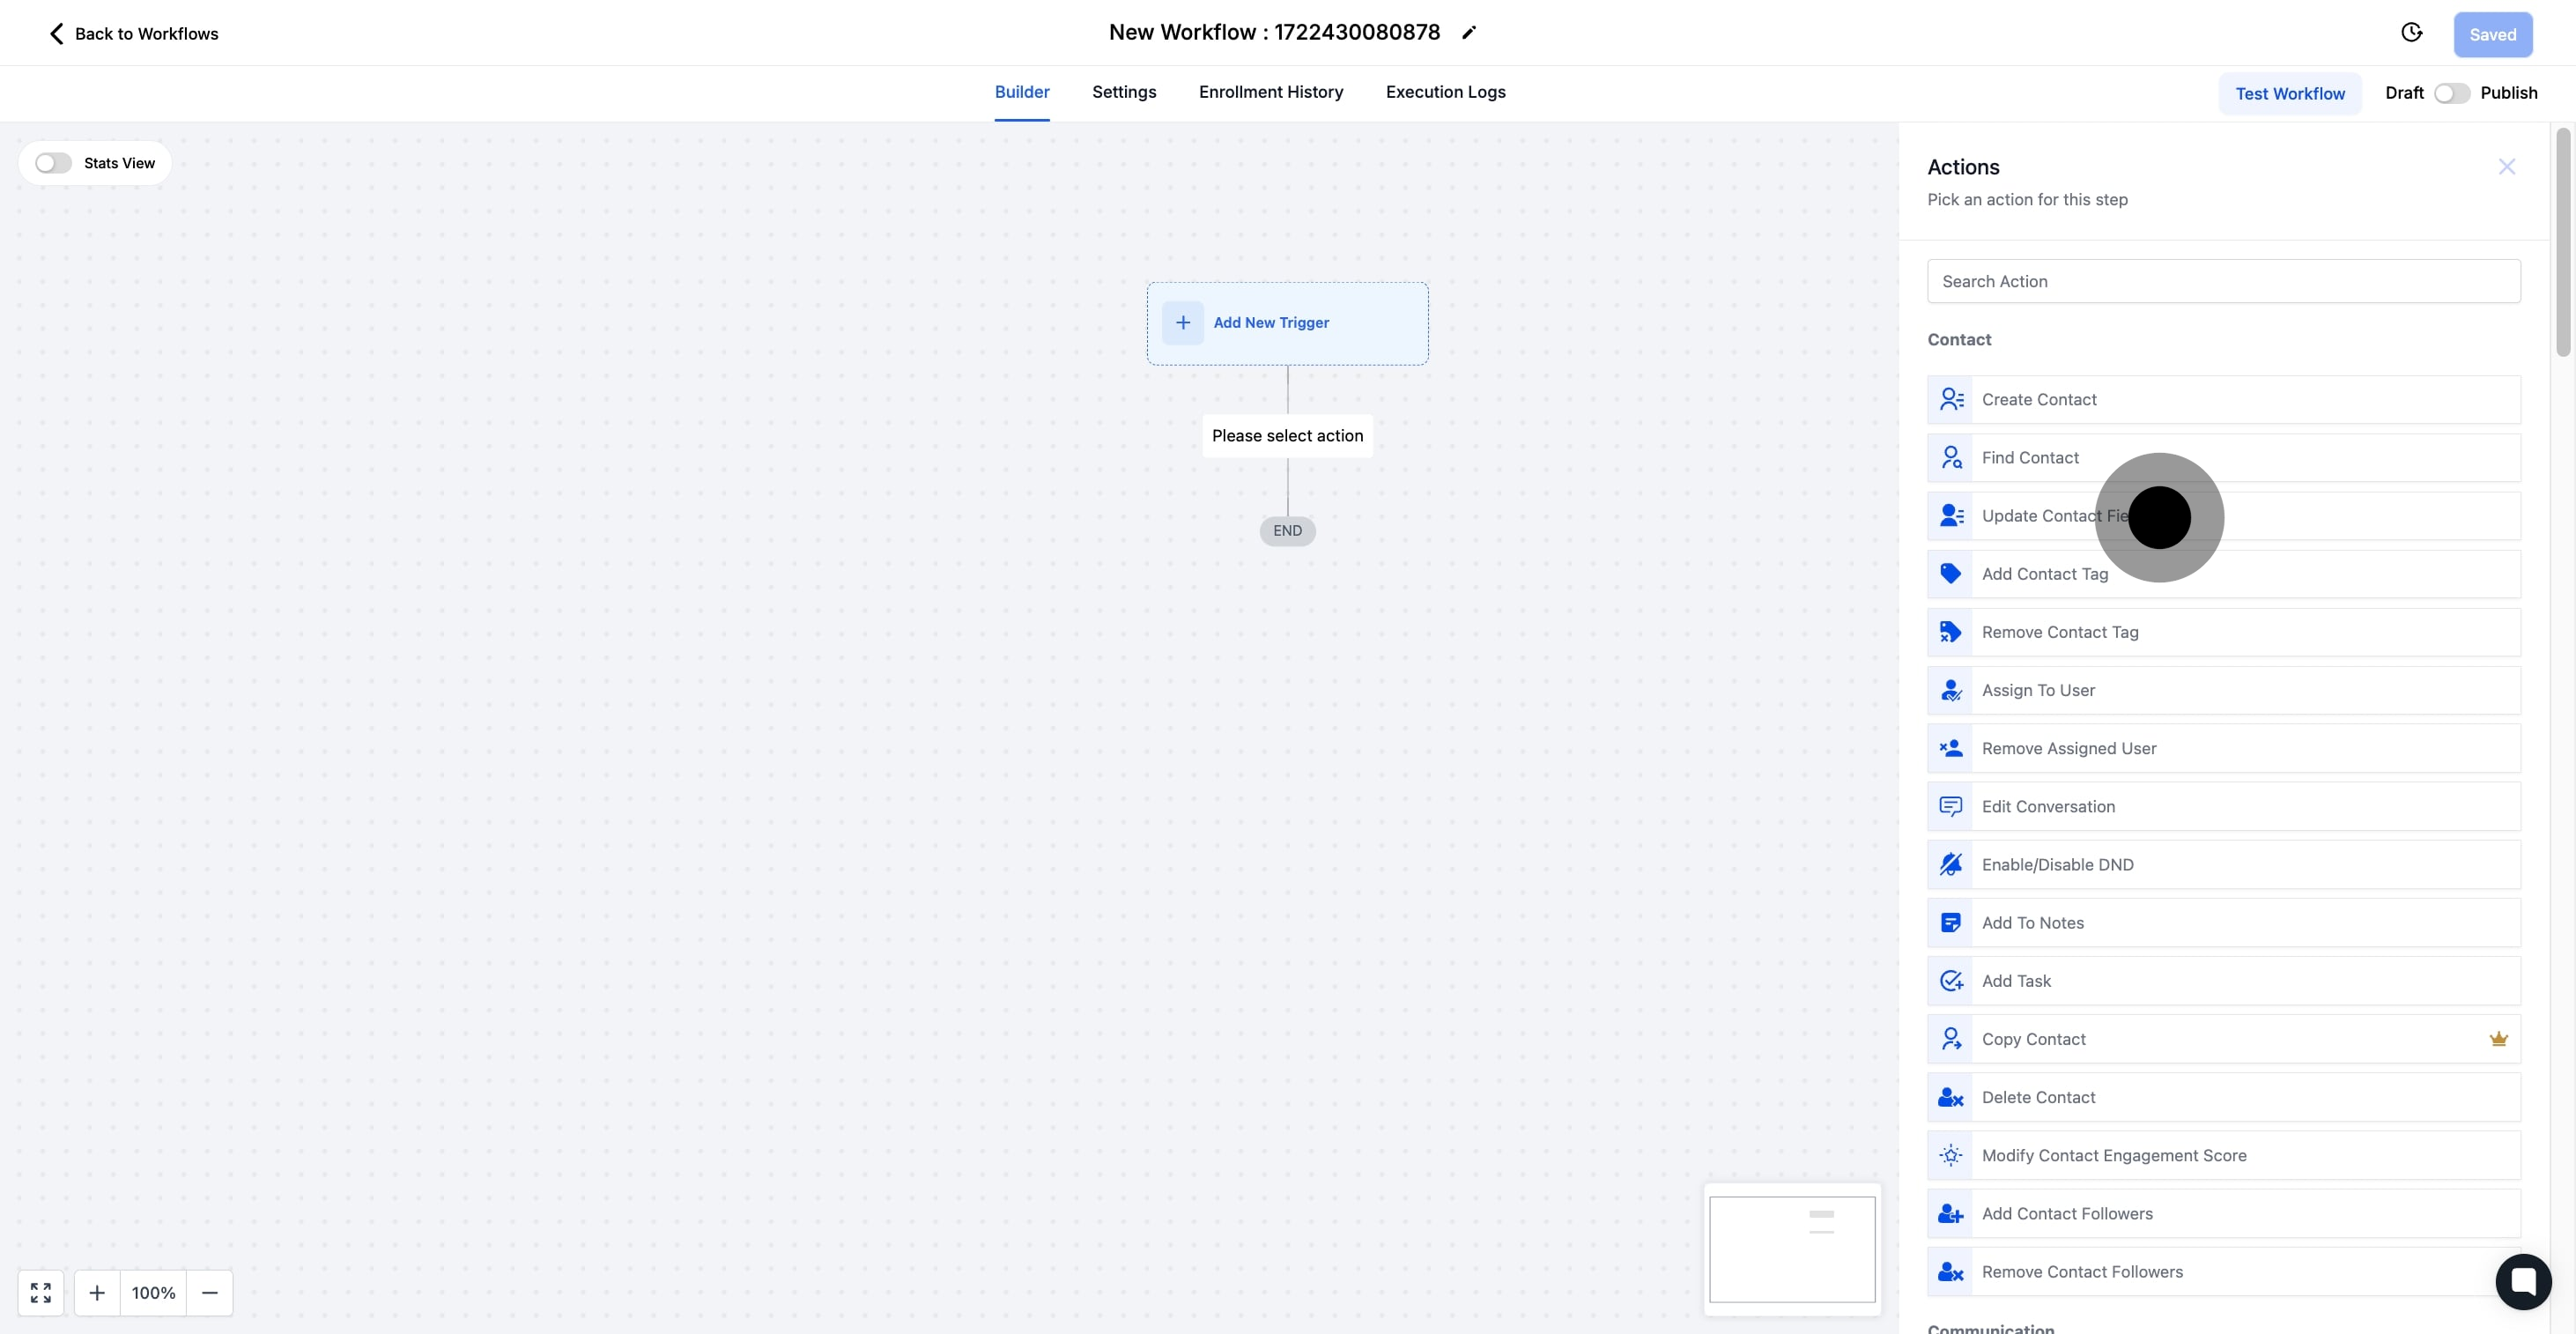Select the Create Contact action icon

point(1951,398)
